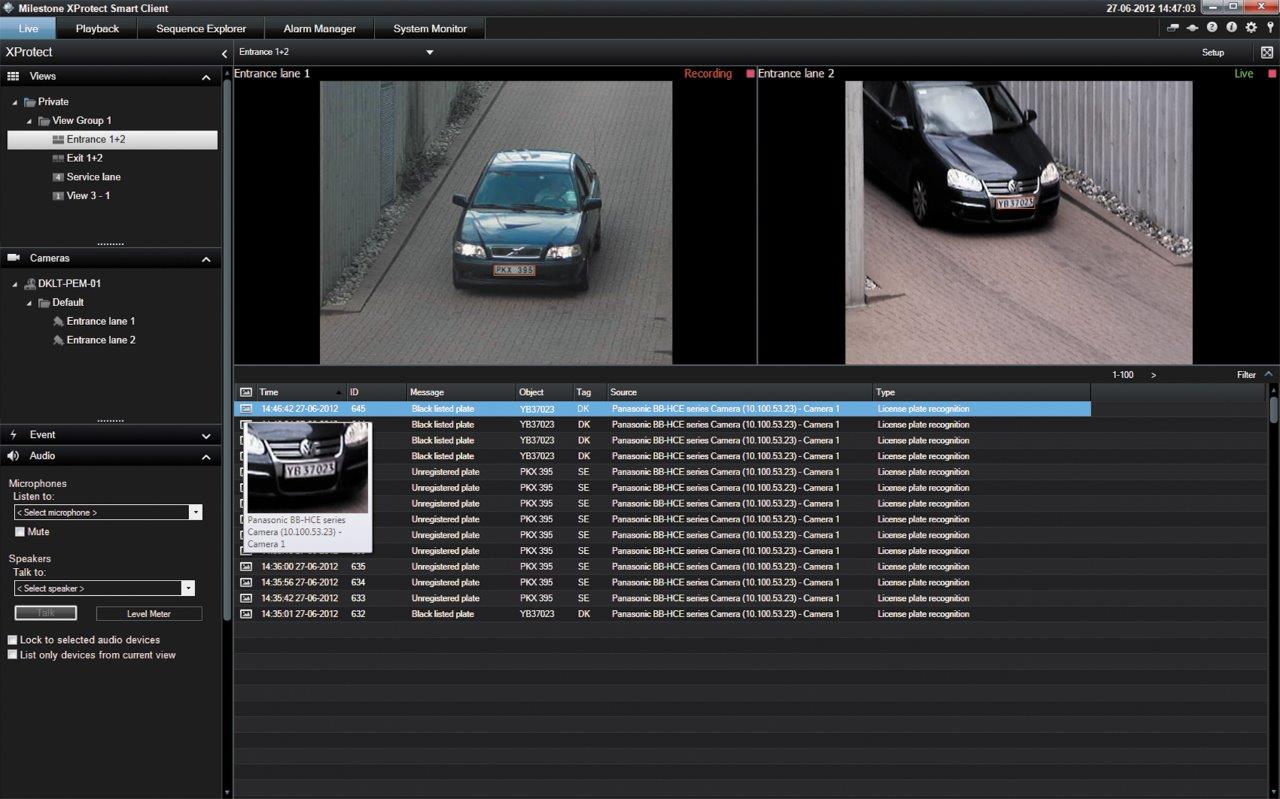Image resolution: width=1280 pixels, height=799 pixels.
Task: Select the Service lane view
Action: pyautogui.click(x=94, y=177)
